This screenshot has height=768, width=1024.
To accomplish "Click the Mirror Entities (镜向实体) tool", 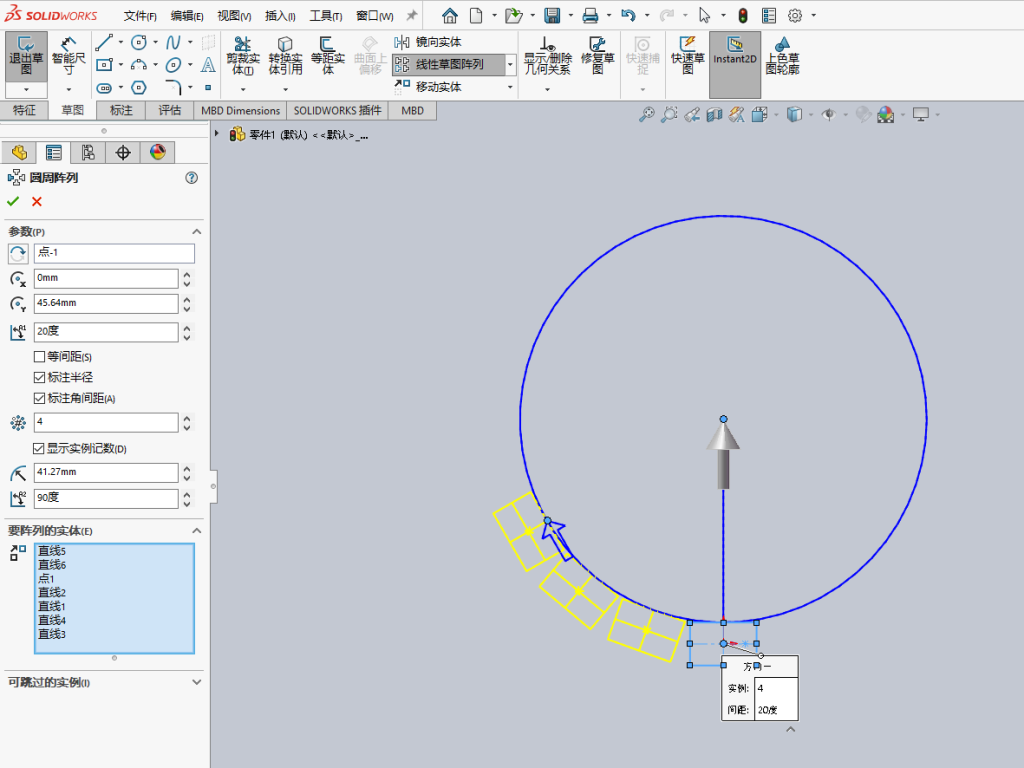I will tap(428, 42).
